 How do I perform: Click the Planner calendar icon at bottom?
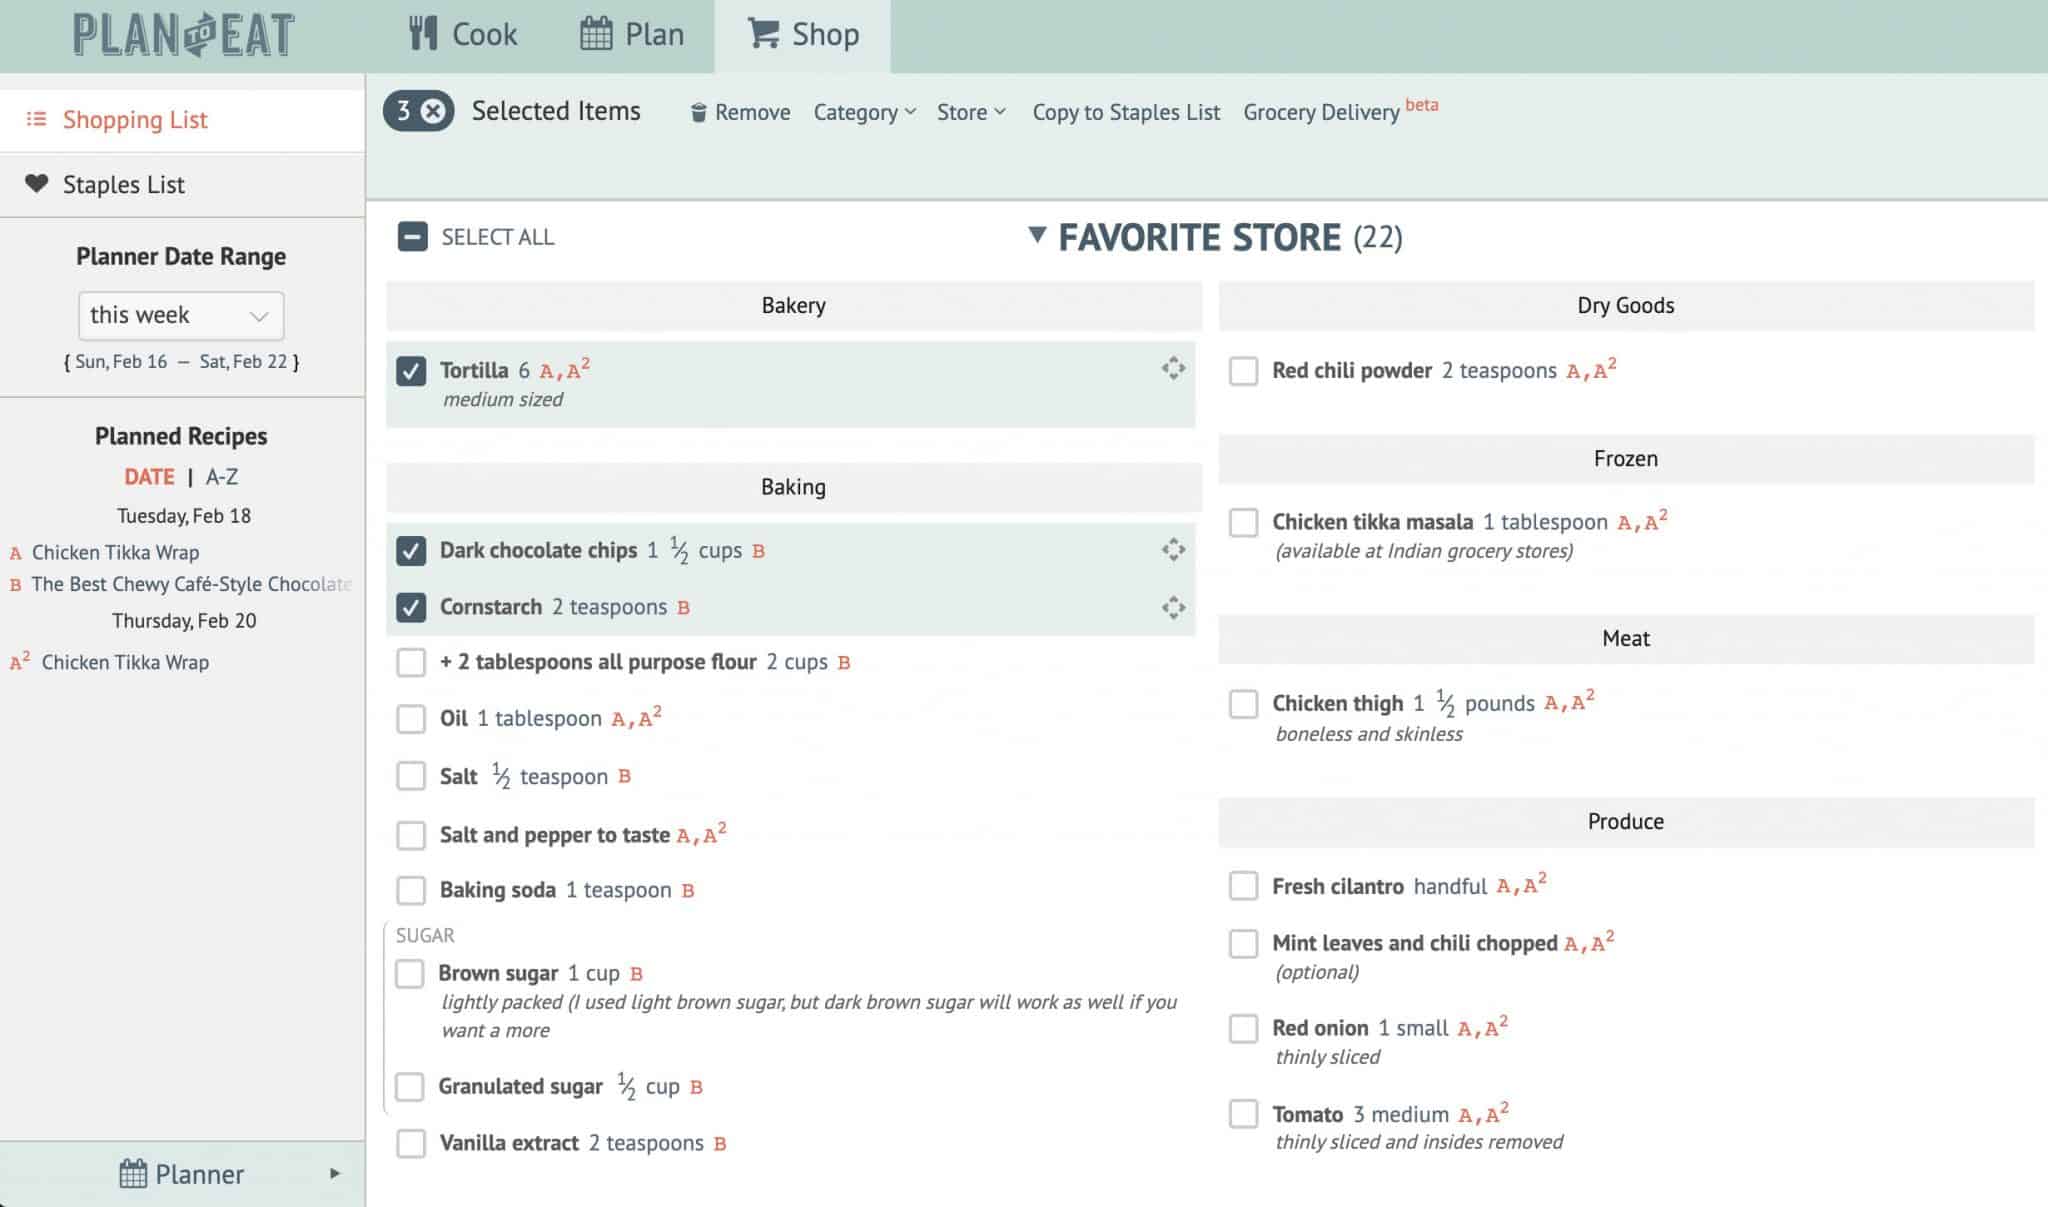click(x=133, y=1174)
